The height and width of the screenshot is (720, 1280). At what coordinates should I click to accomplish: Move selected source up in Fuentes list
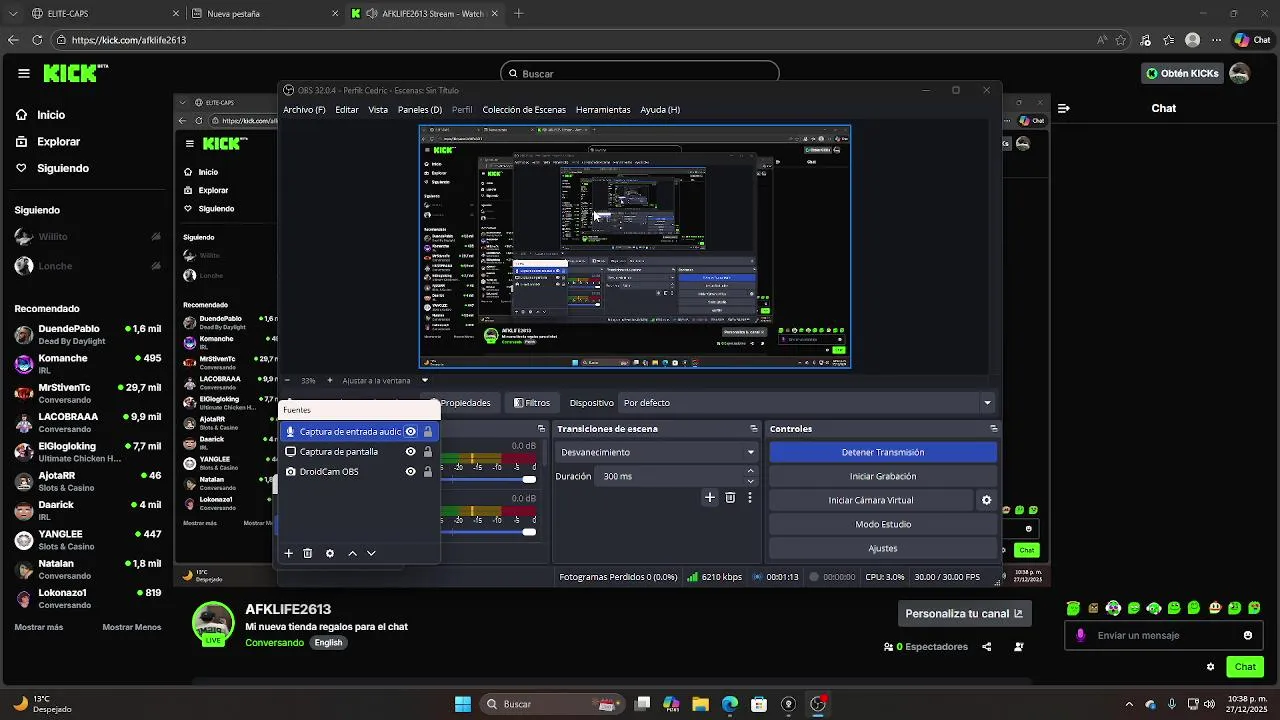coord(352,553)
